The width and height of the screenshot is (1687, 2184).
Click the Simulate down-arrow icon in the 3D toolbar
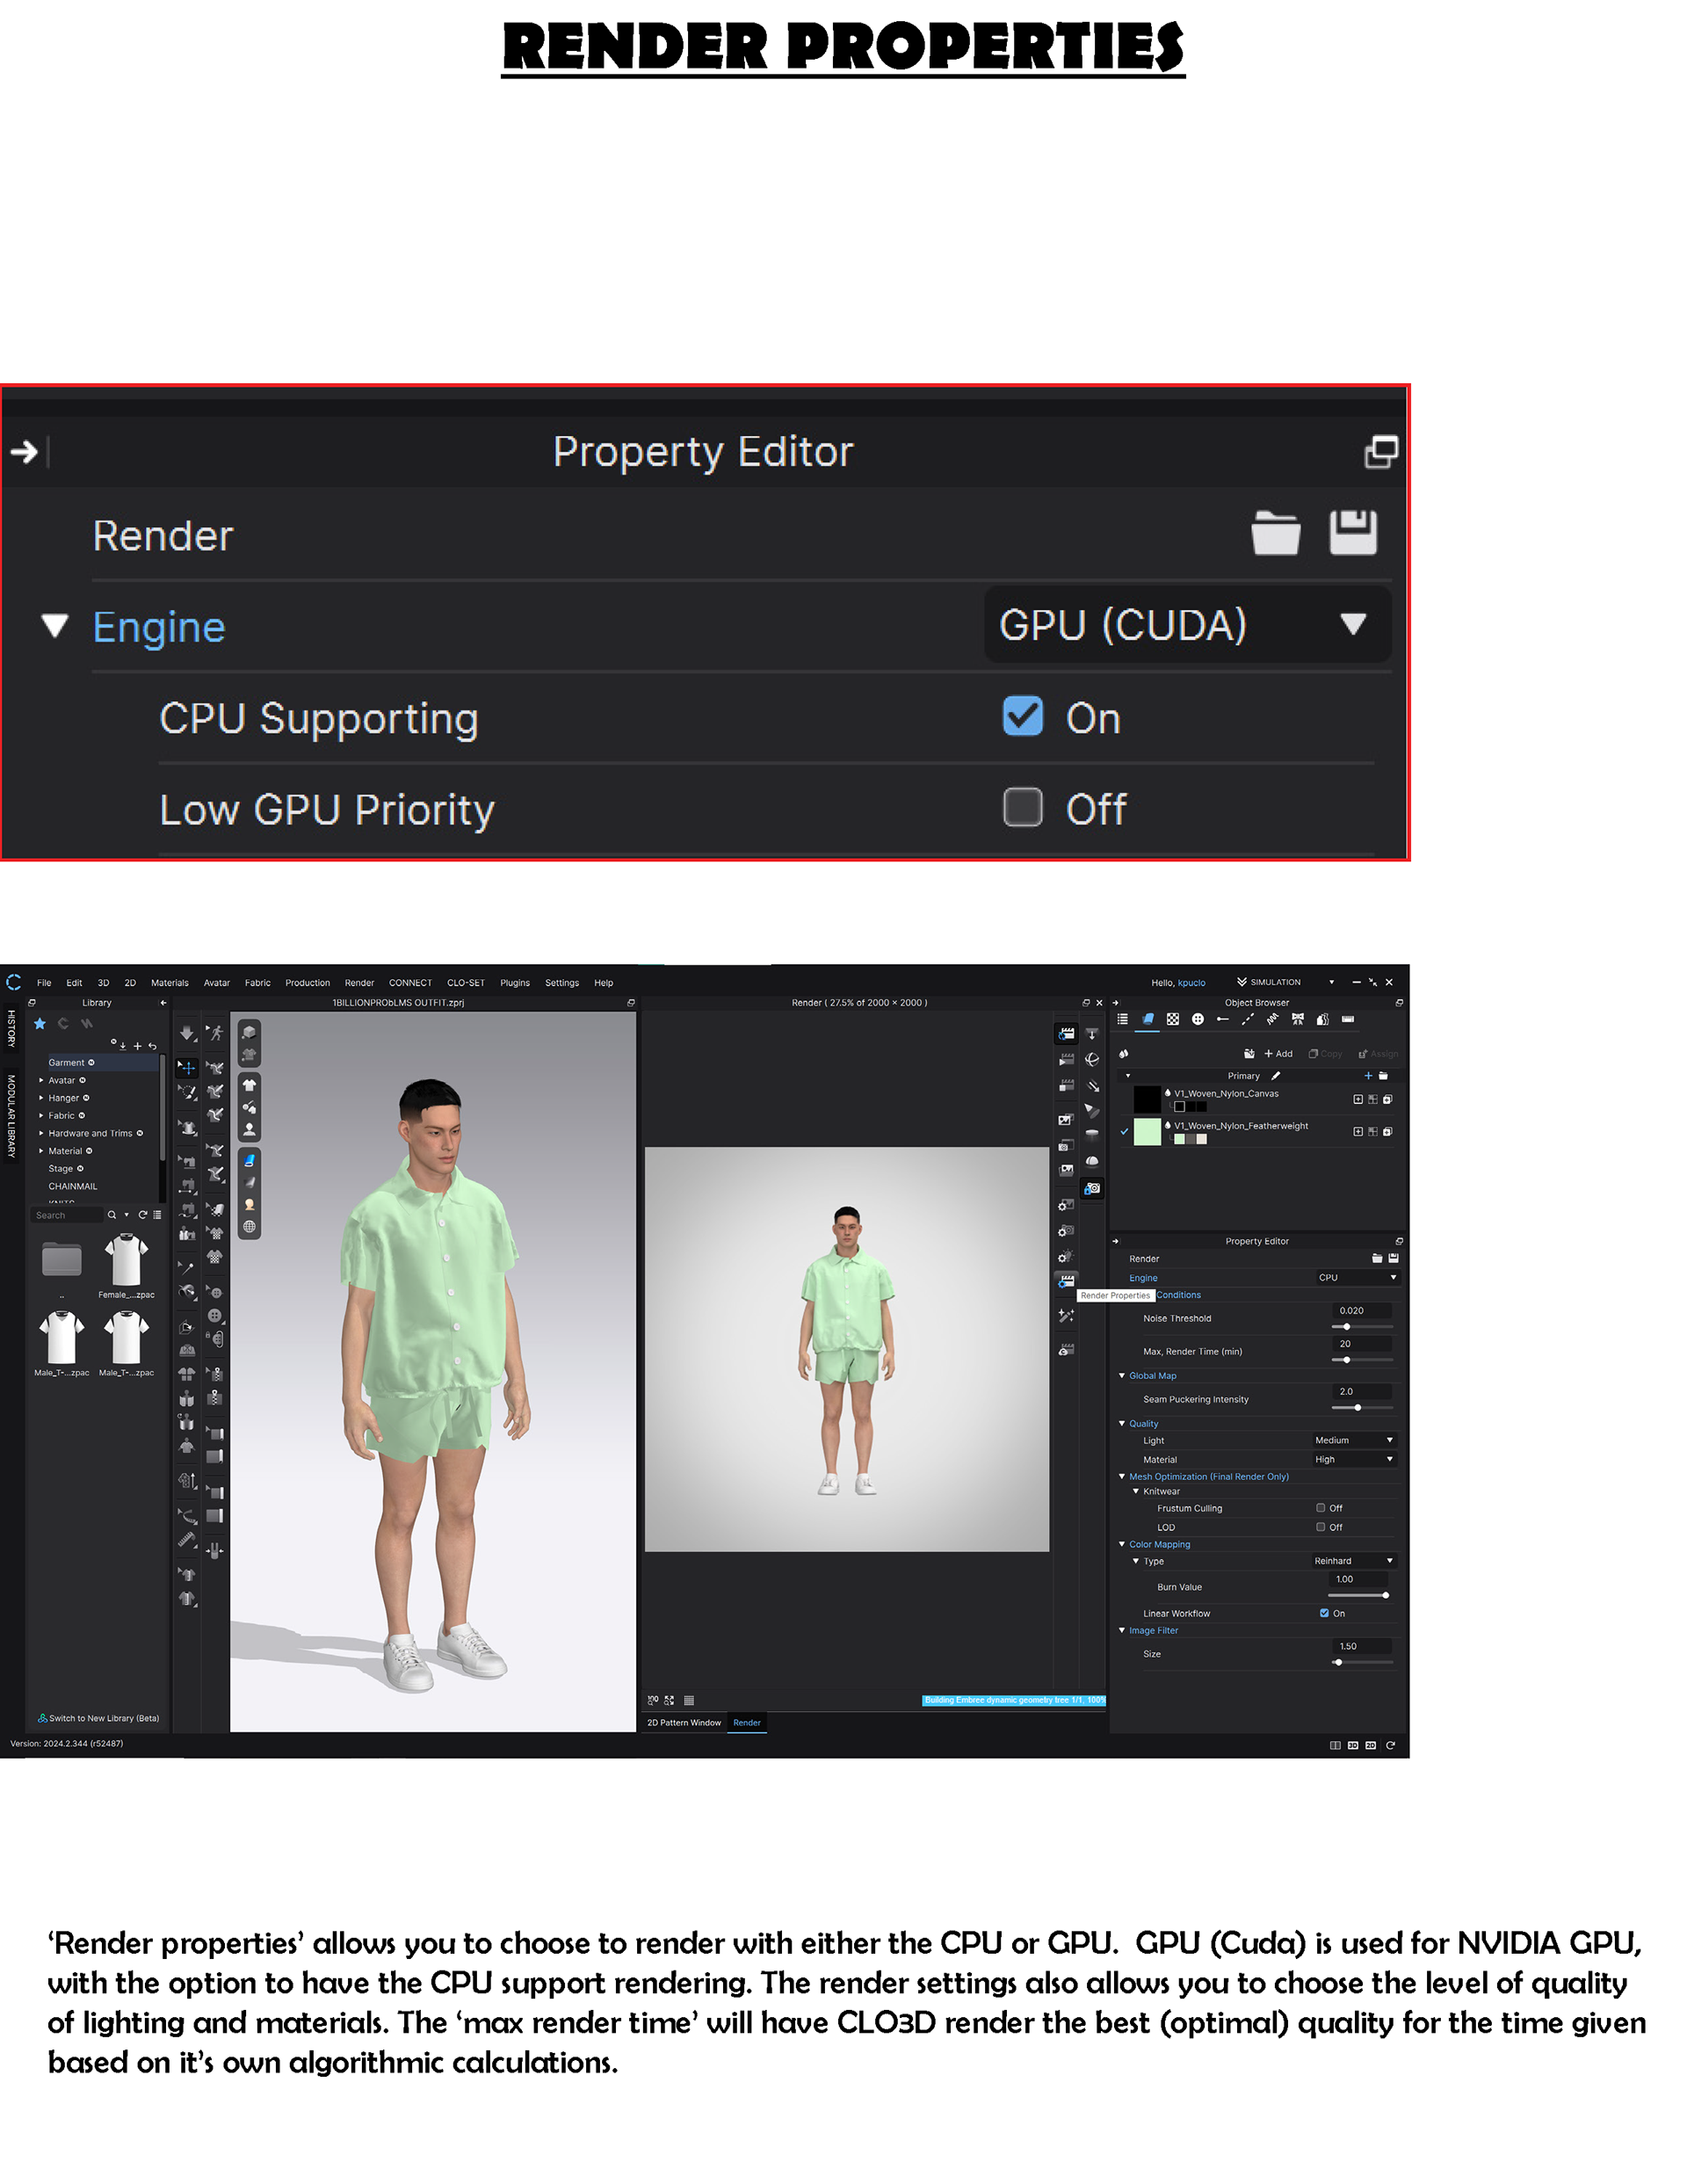[x=187, y=1034]
